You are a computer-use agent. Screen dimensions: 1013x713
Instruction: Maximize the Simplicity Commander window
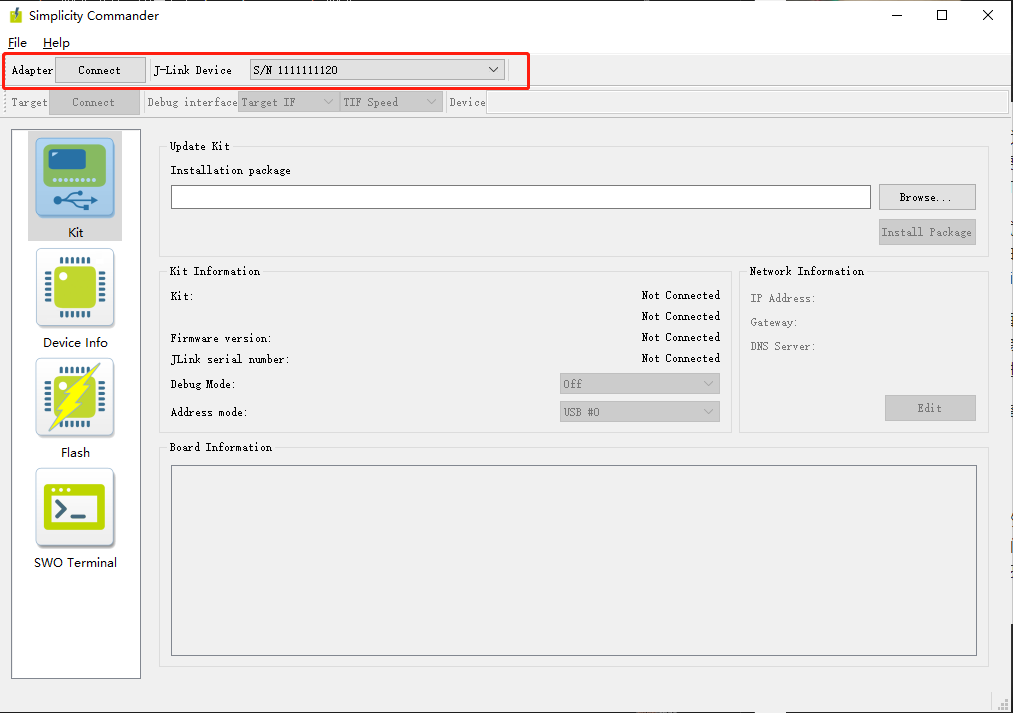tap(942, 15)
